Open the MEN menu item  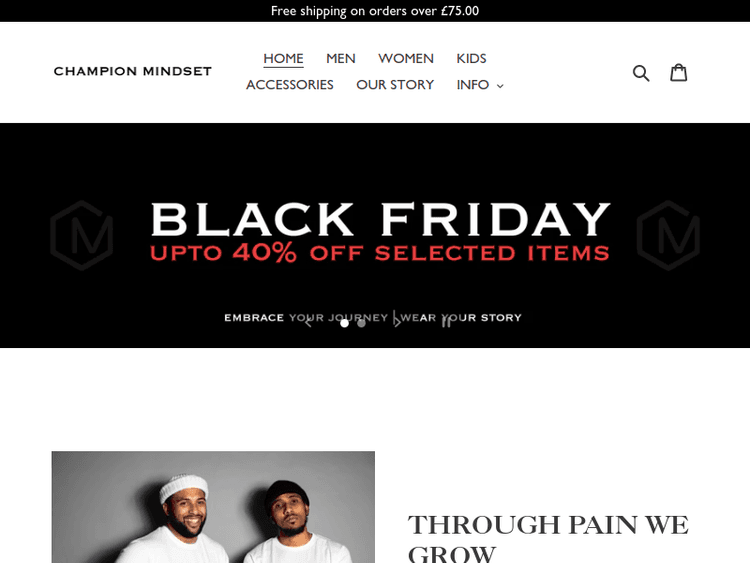point(341,58)
